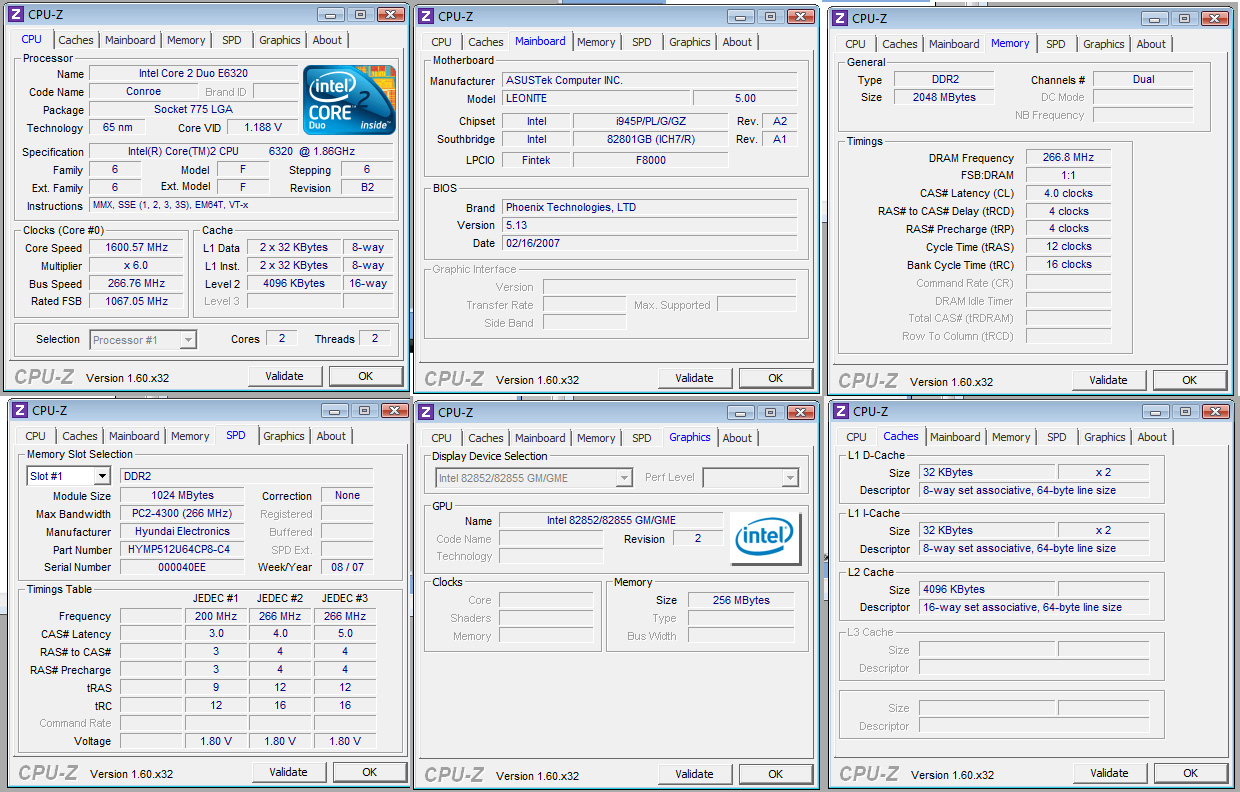
Task: Select Caches tab in Graphics window
Action: [x=486, y=438]
